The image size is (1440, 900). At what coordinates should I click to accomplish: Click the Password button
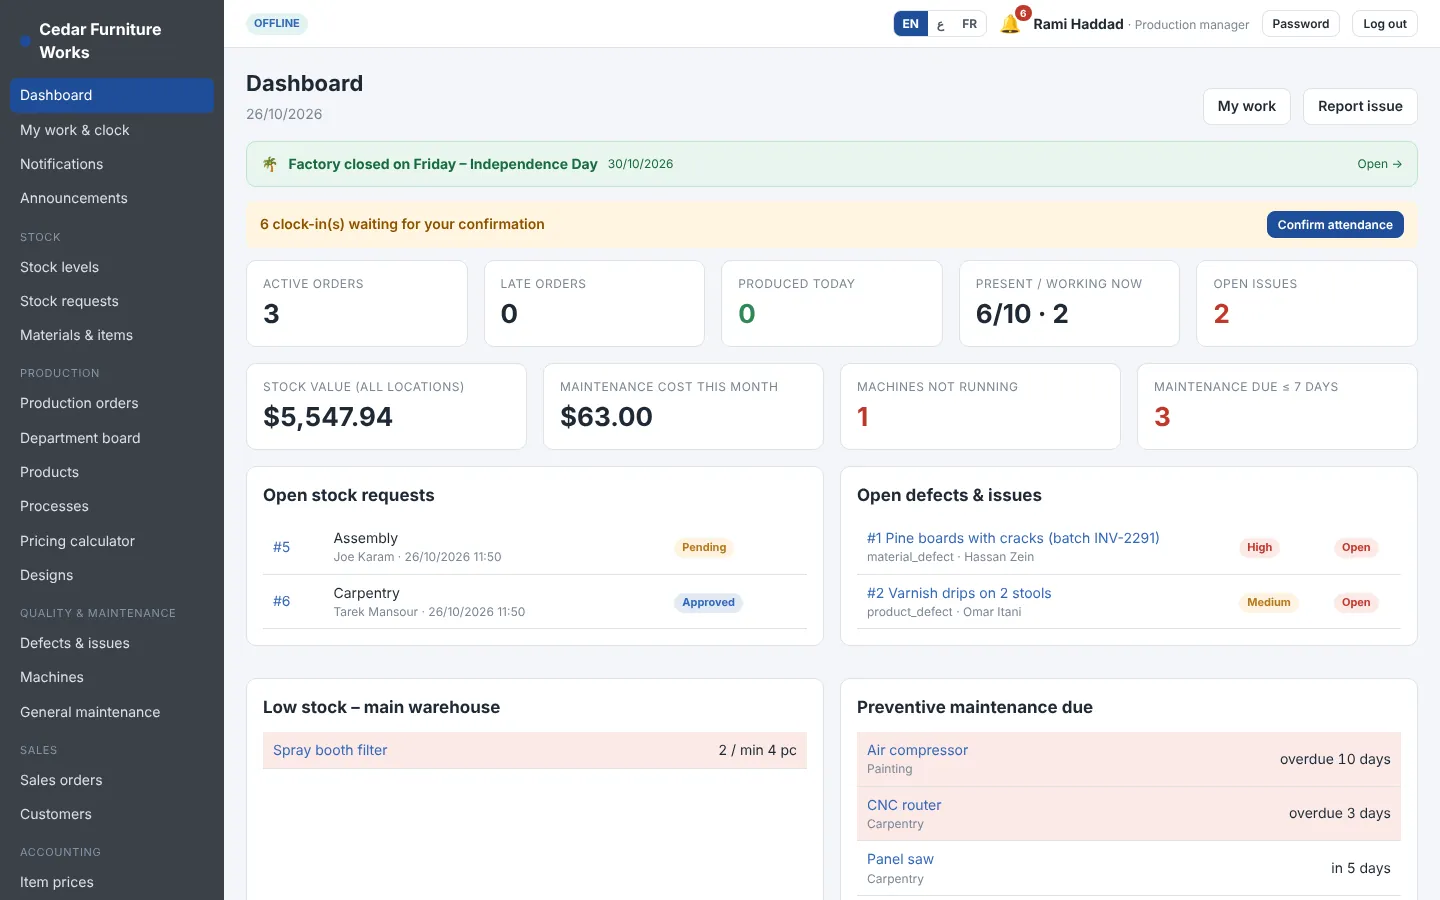pos(1300,24)
